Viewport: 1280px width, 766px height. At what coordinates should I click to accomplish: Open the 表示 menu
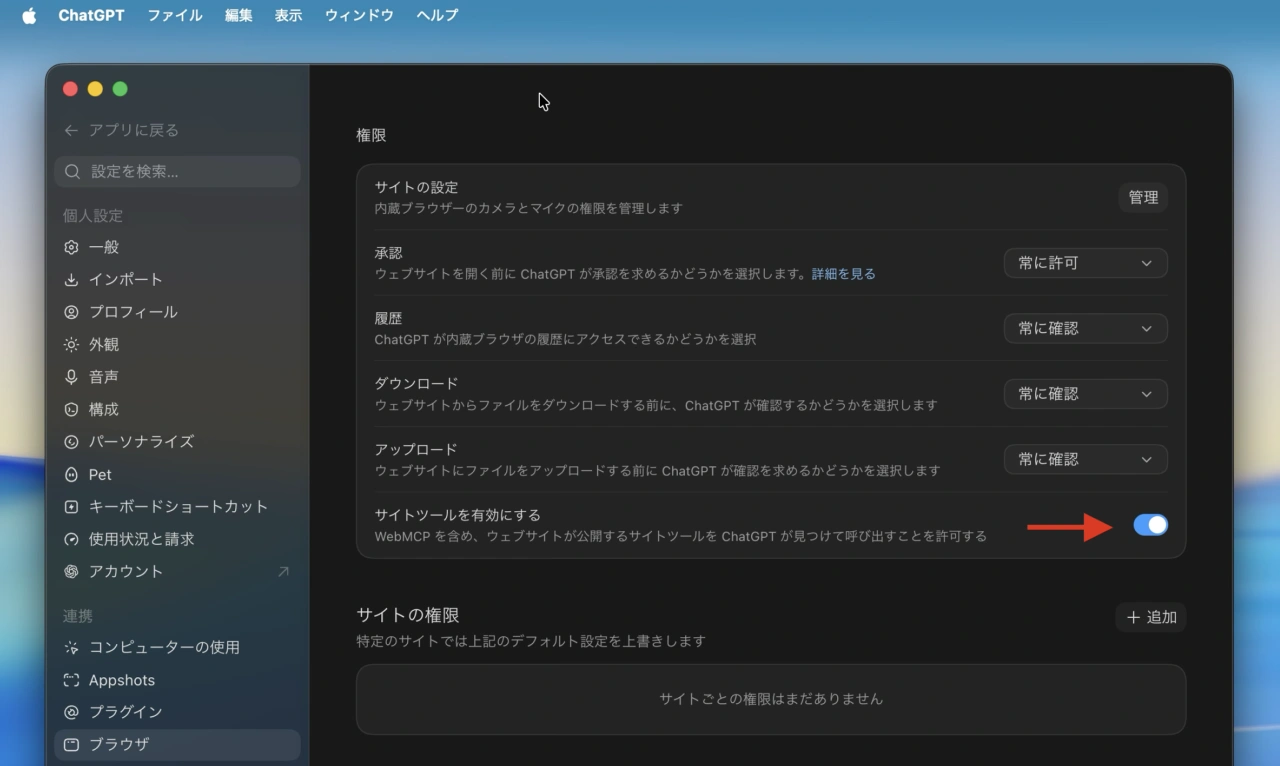(289, 15)
